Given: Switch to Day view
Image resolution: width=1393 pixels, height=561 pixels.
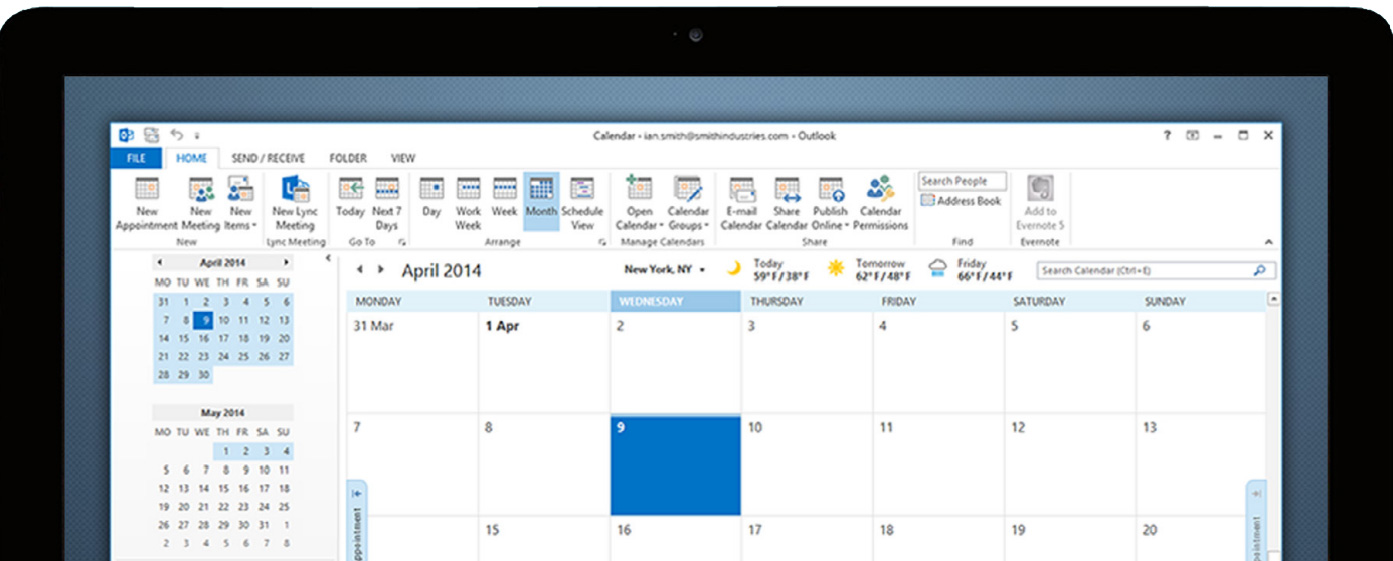Looking at the screenshot, I should [431, 198].
